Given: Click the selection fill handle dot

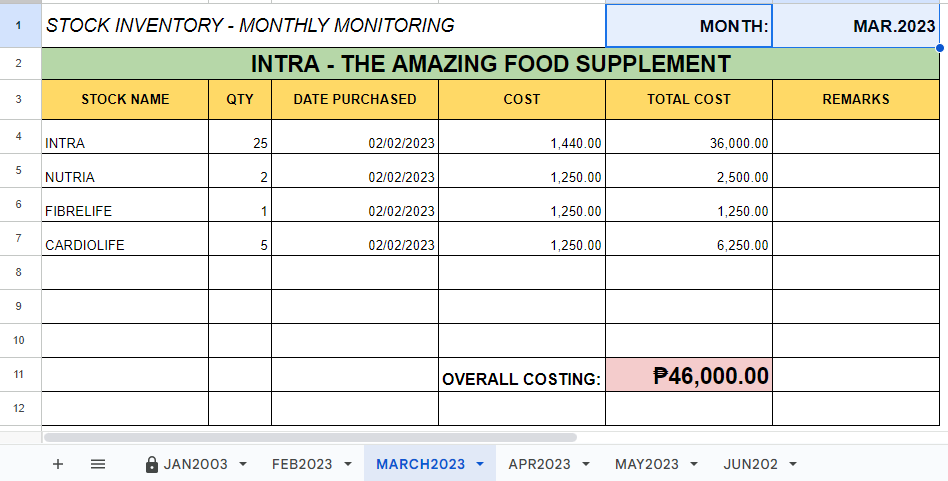Looking at the screenshot, I should coord(940,48).
